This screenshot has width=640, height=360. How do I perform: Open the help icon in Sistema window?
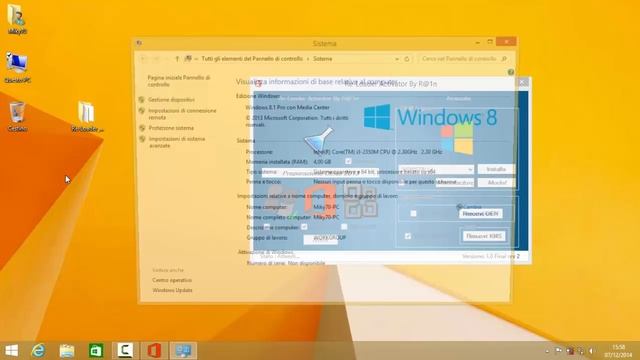click(511, 72)
